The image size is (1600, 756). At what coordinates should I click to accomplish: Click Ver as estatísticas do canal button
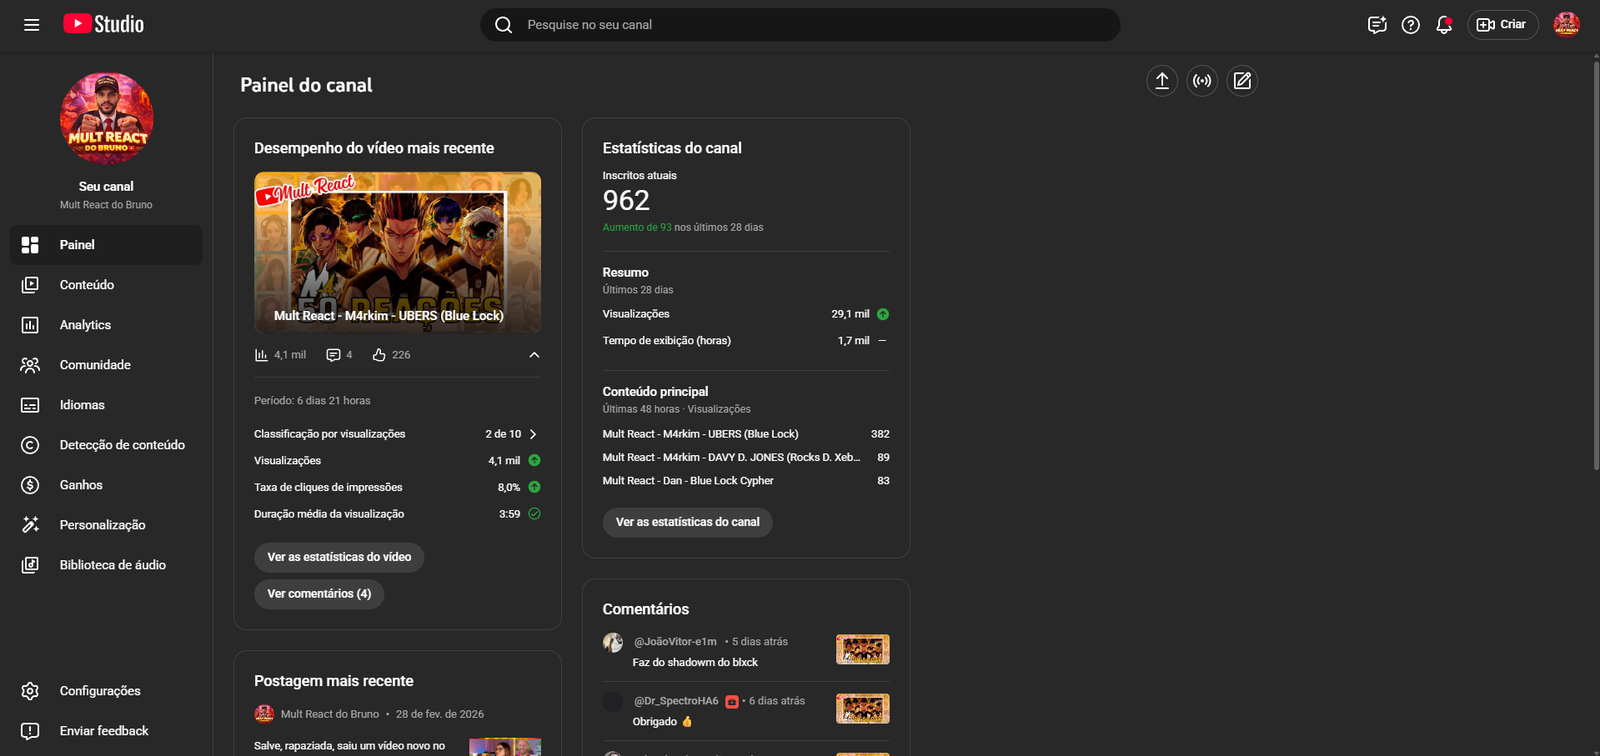687,522
